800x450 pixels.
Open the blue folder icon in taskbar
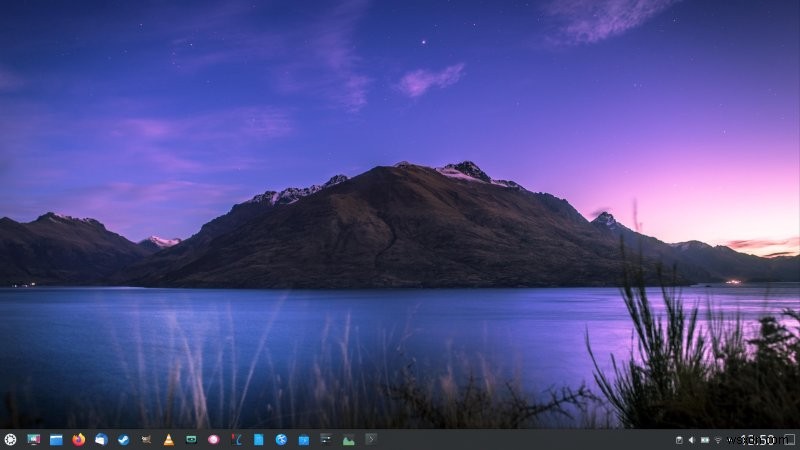[x=304, y=440]
